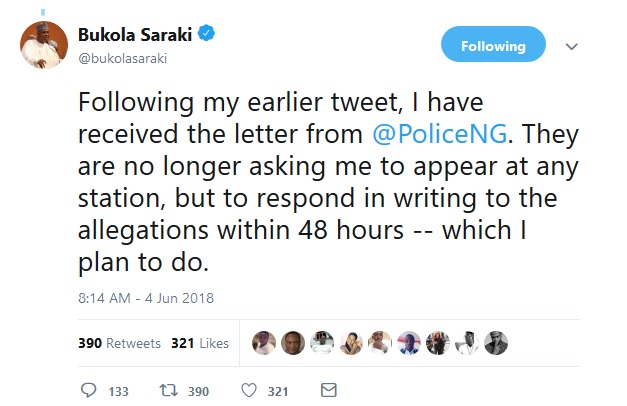Toggle the Following button
627x406 pixels.
[x=493, y=46]
